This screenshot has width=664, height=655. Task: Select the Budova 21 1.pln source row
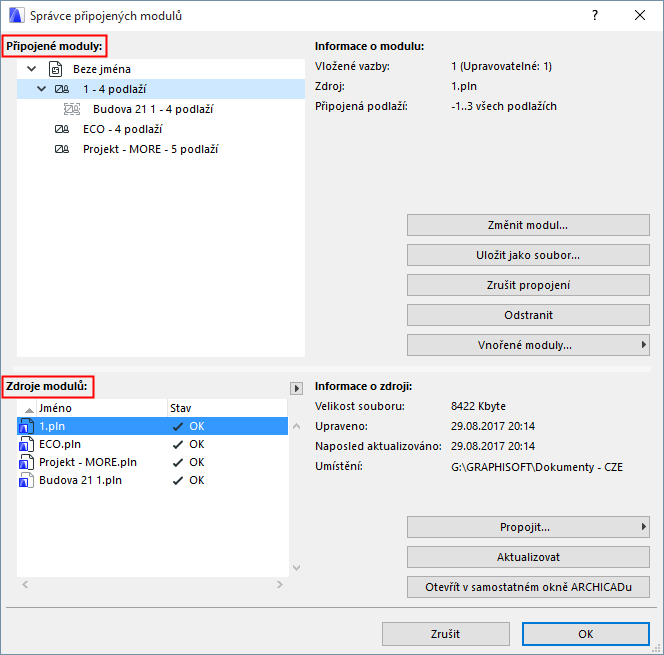pos(152,481)
